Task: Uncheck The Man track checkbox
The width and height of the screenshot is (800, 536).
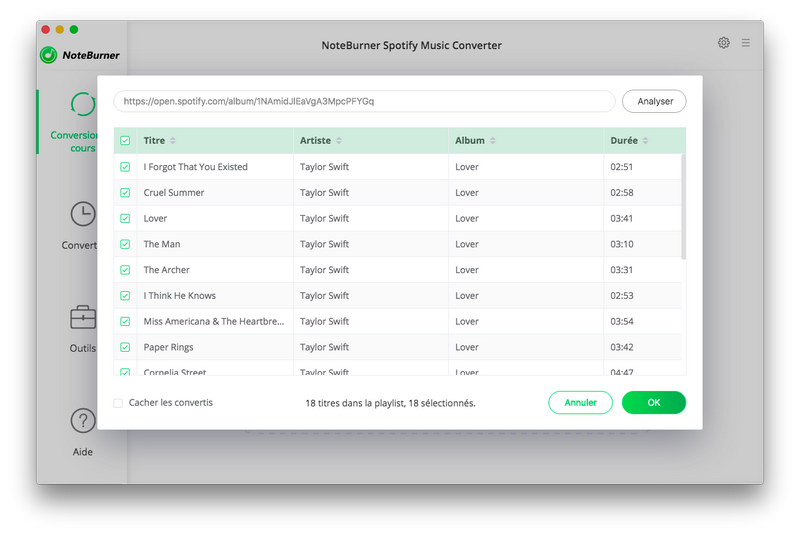Action: 125,244
